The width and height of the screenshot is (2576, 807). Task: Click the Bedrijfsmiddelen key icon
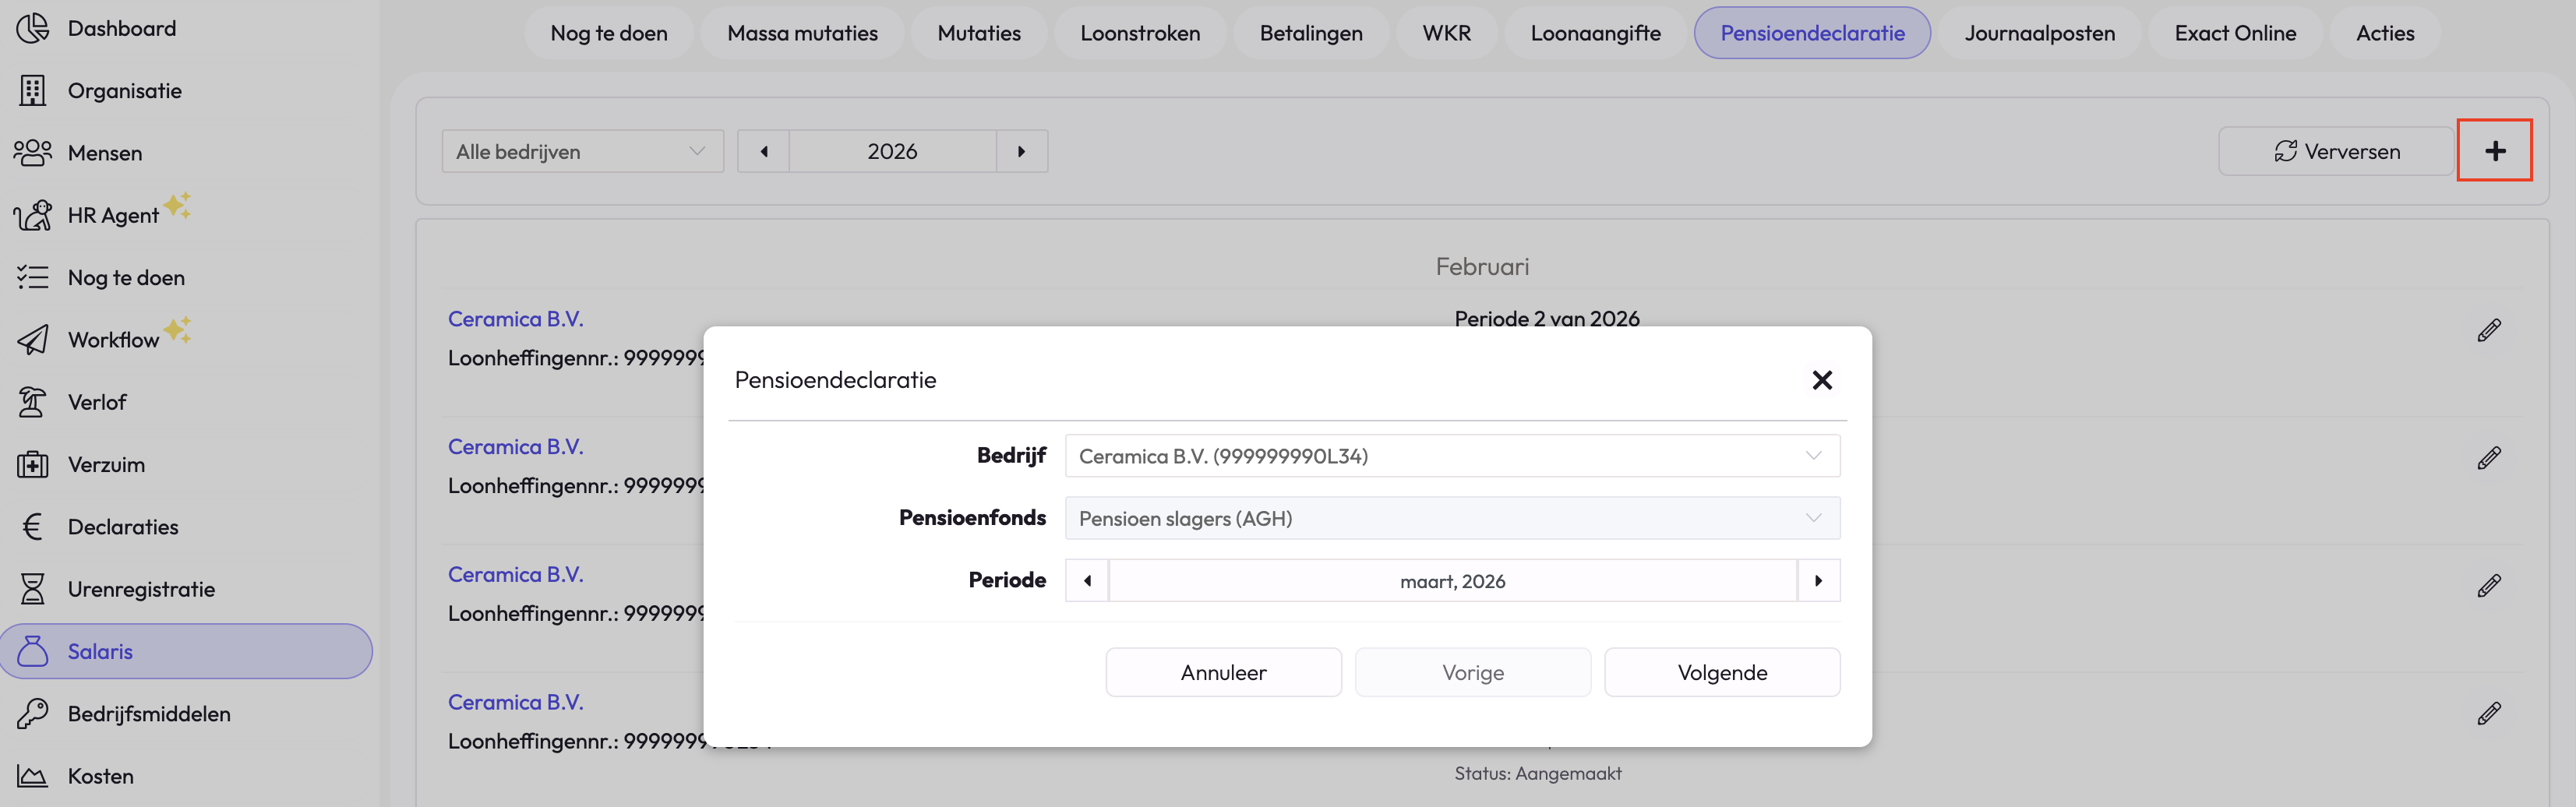click(x=33, y=714)
